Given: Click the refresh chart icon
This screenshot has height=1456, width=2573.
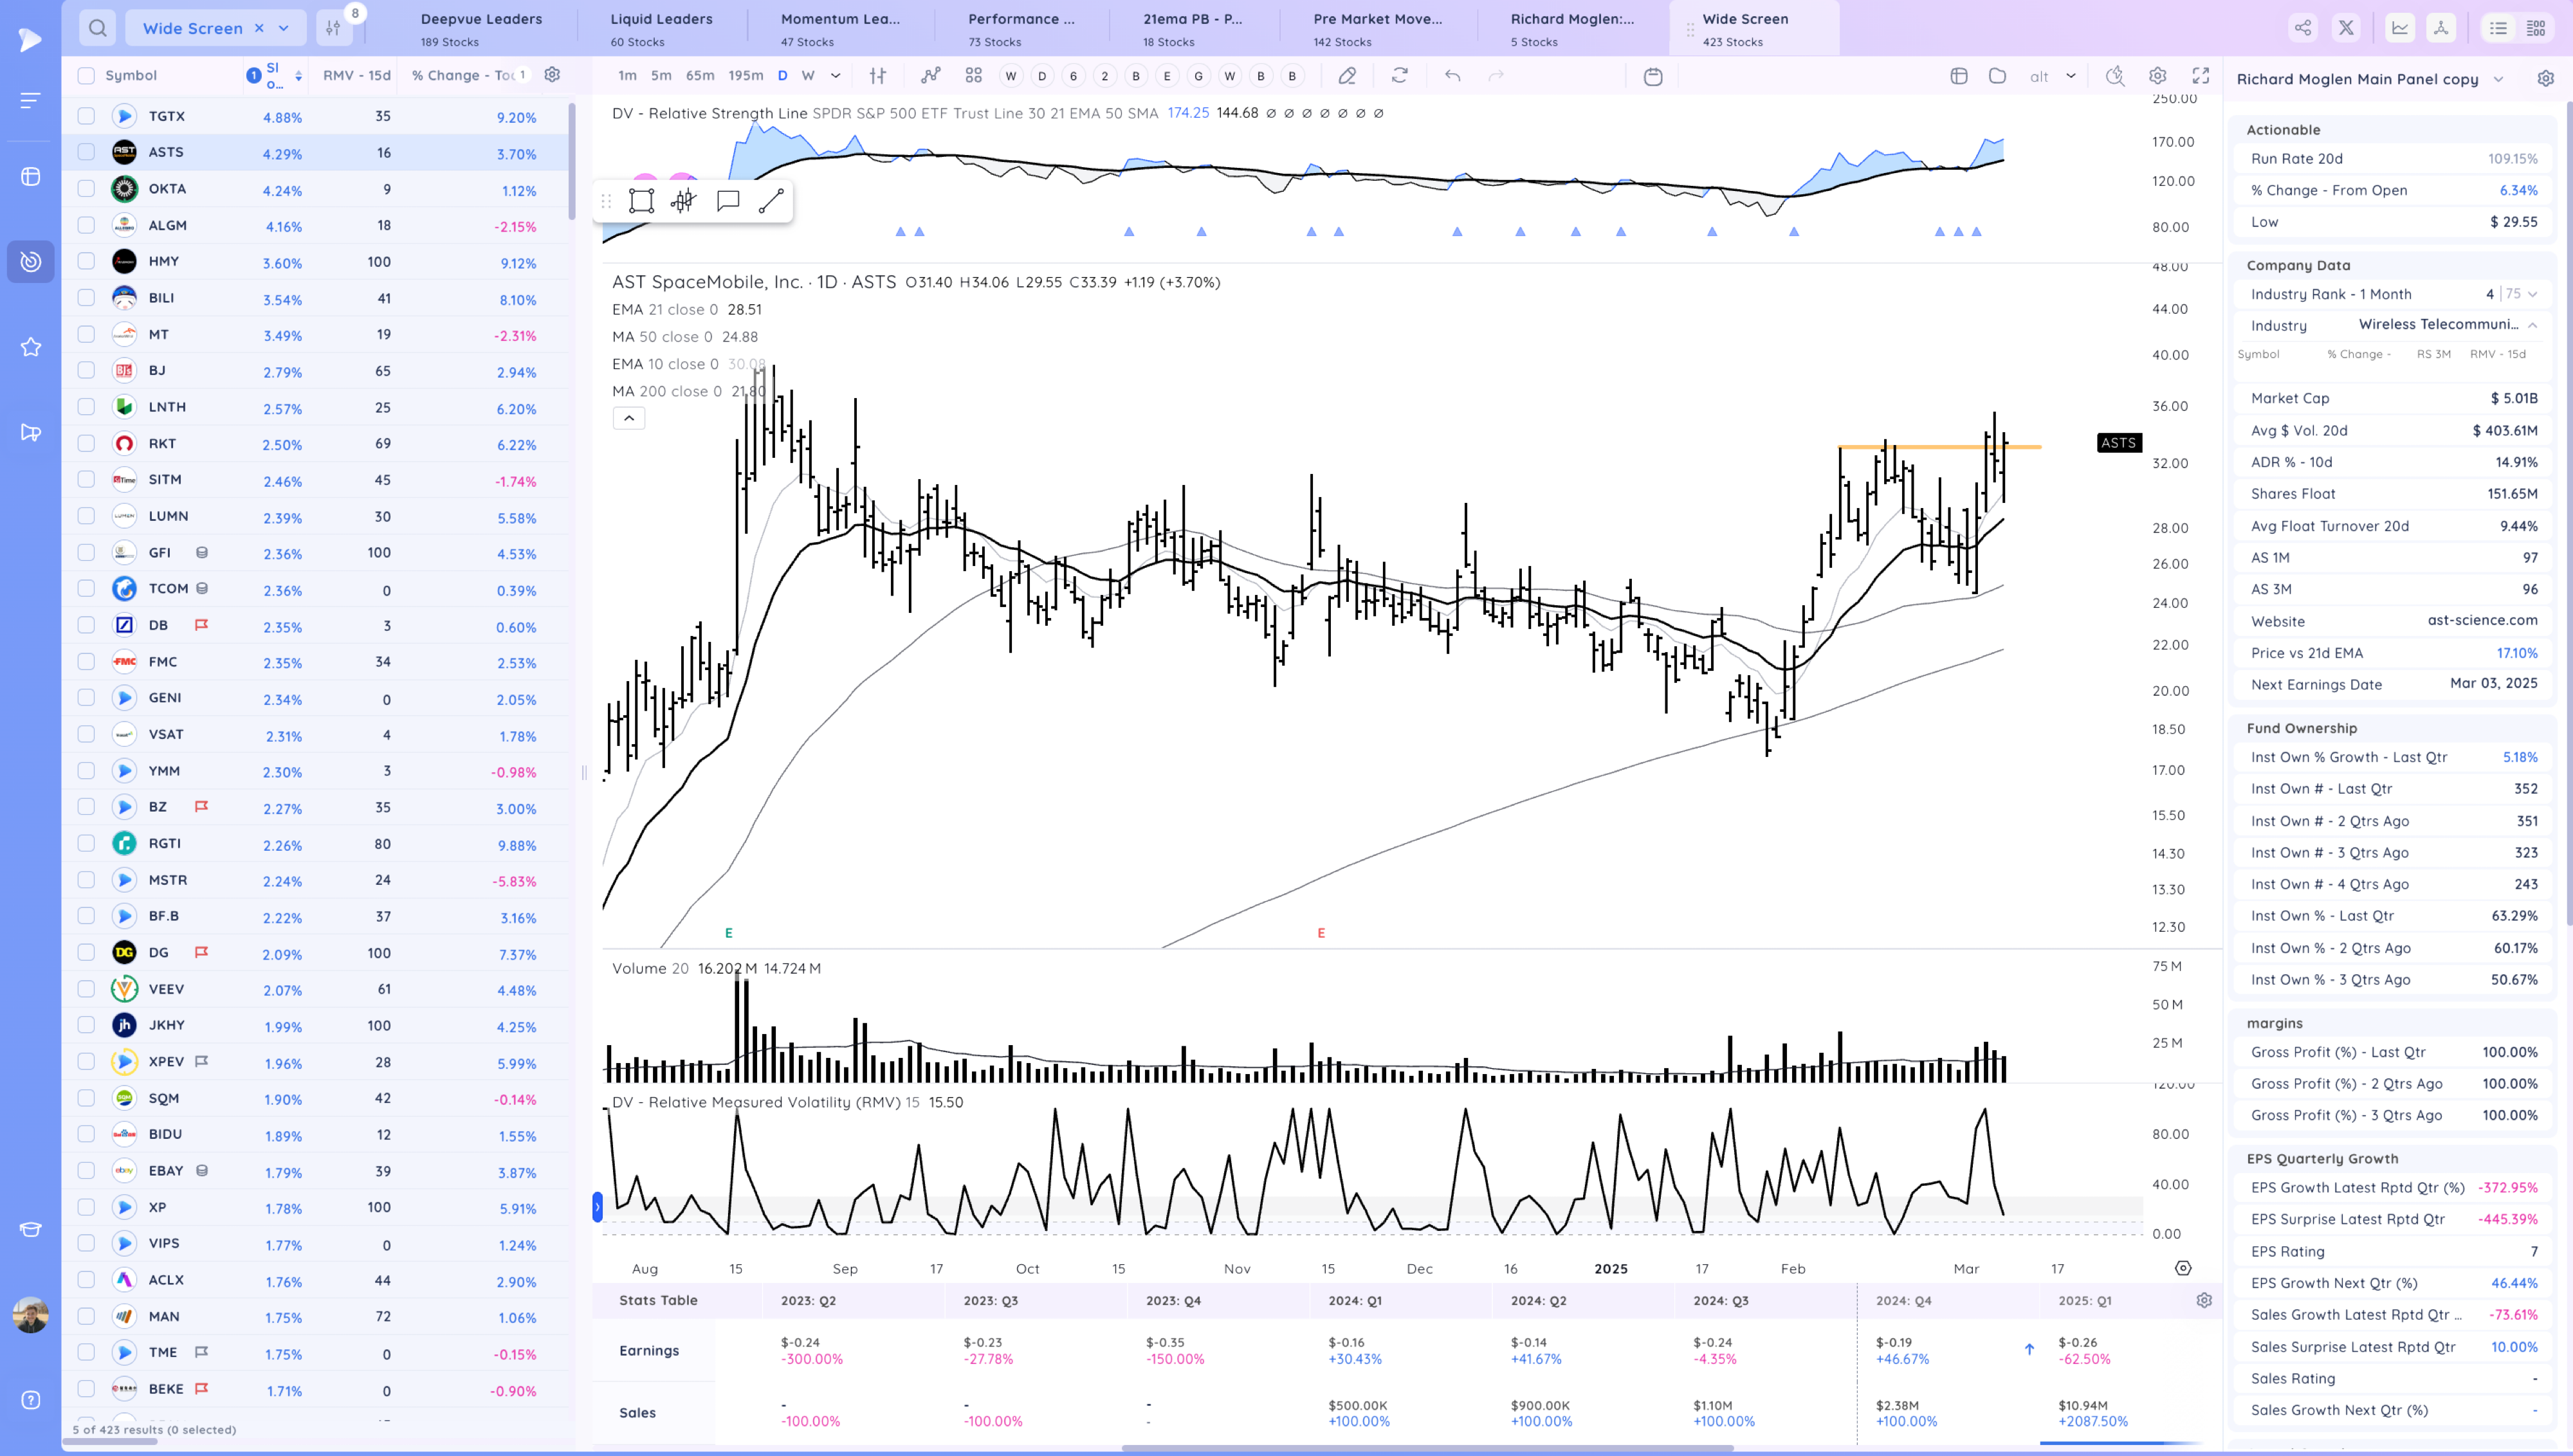Looking at the screenshot, I should tap(1400, 75).
